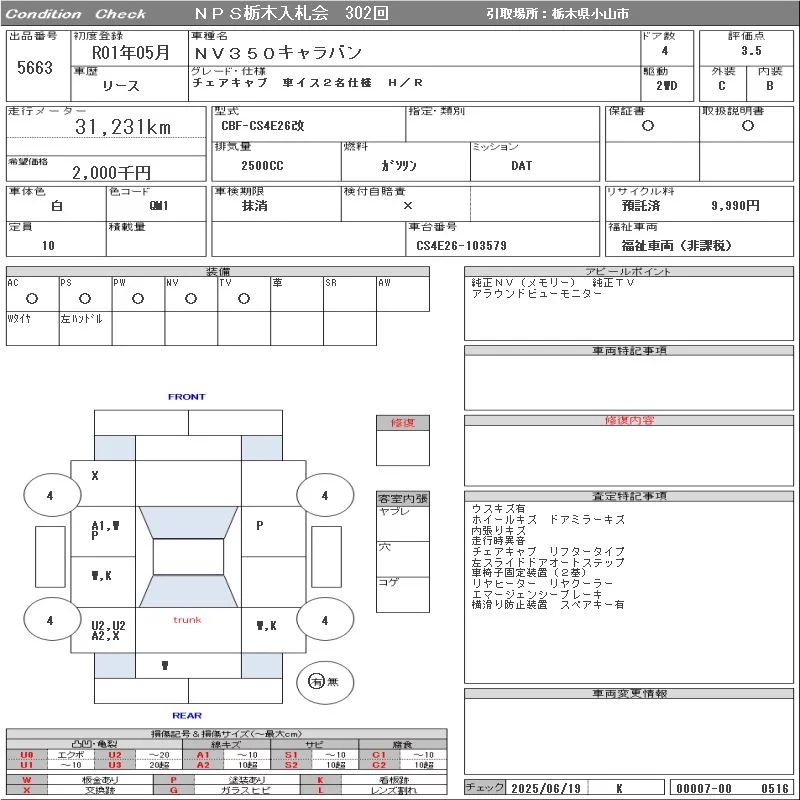Select the recycle status 預託済

(x=641, y=206)
